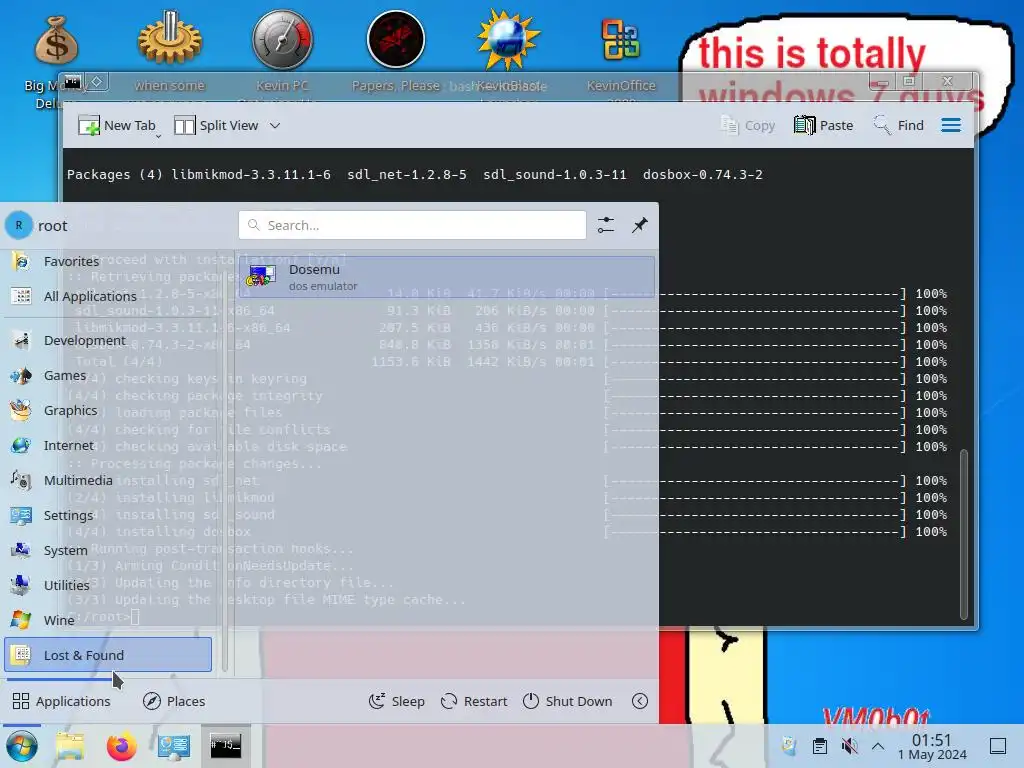Screen dimensions: 1024x768
Task: Open a New Tab in Konsole
Action: click(x=118, y=125)
